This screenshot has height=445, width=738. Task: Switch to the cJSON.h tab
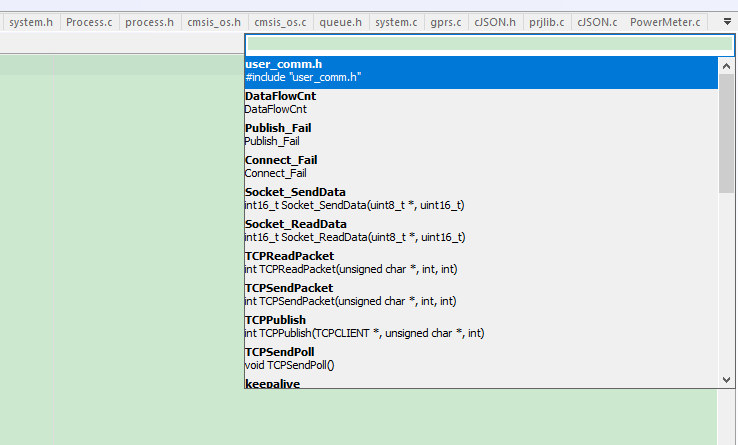click(495, 22)
